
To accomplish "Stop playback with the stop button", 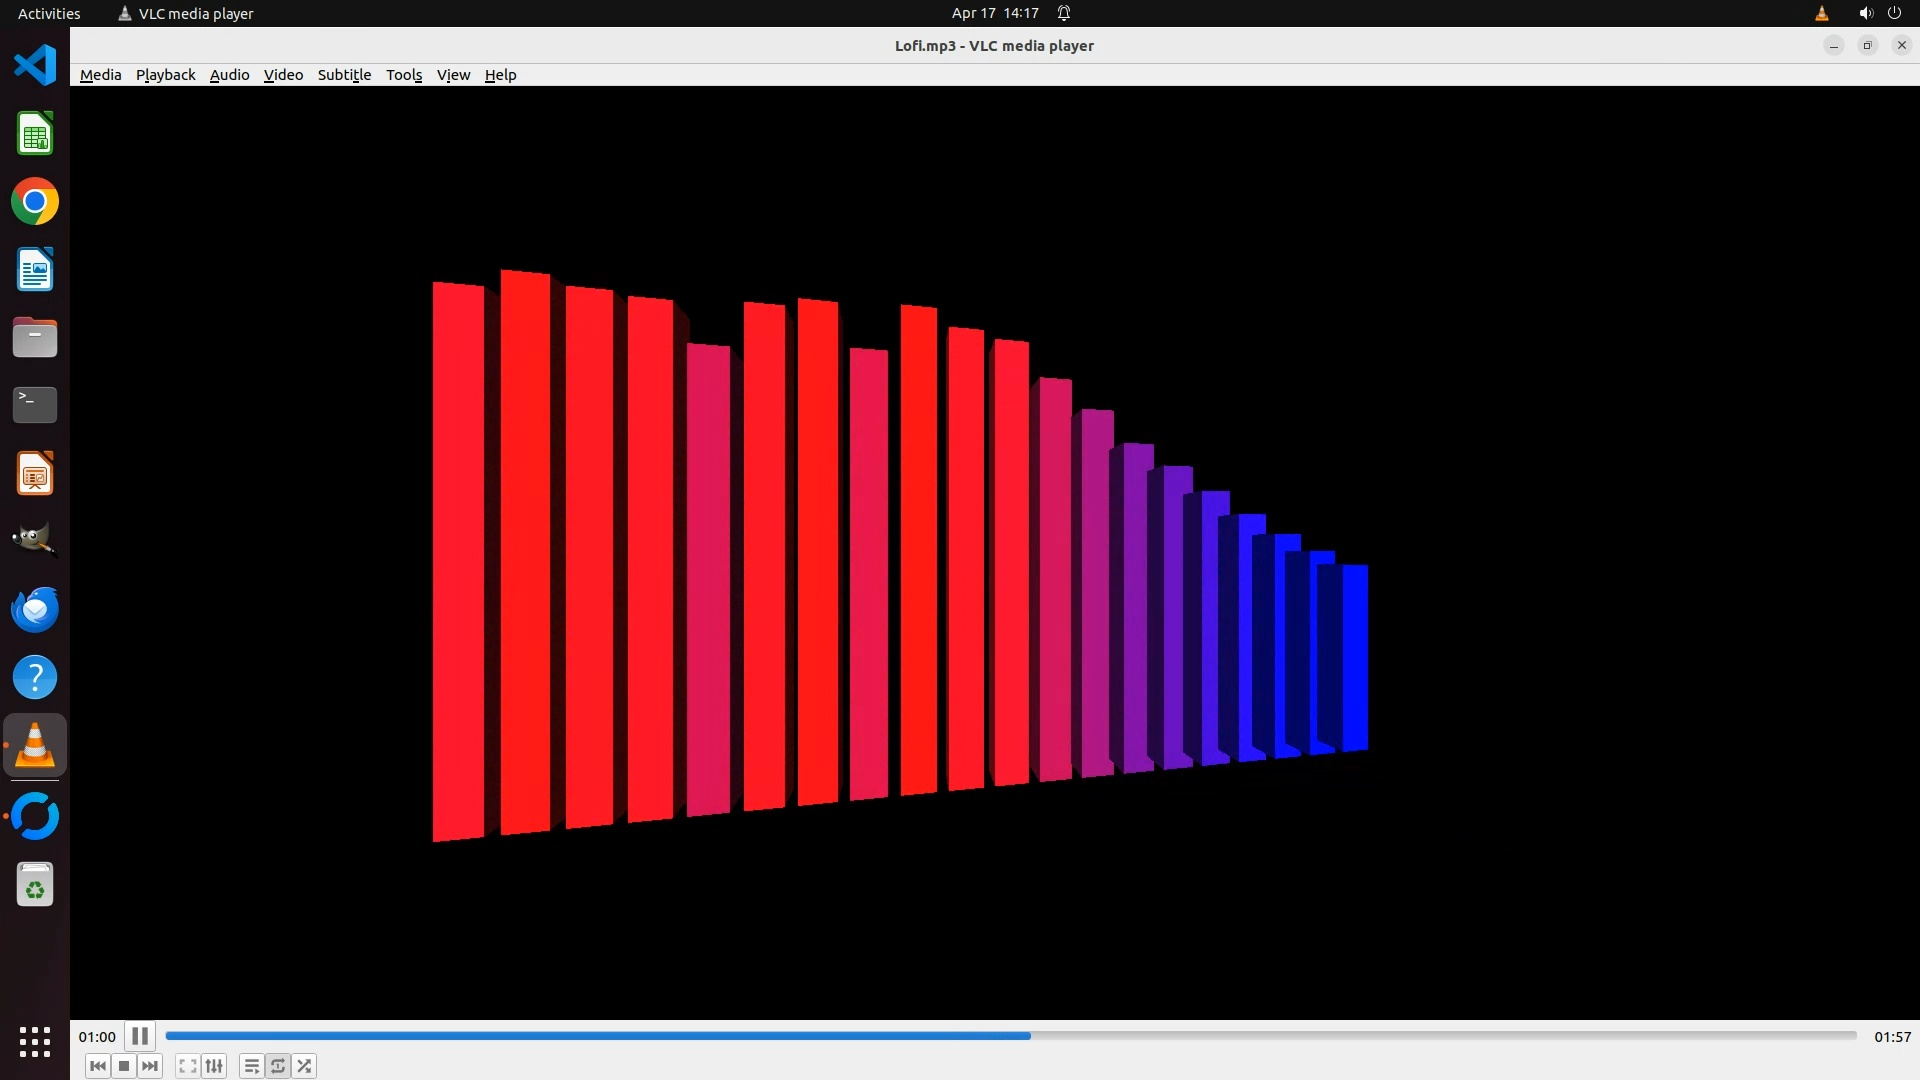I will [124, 1066].
